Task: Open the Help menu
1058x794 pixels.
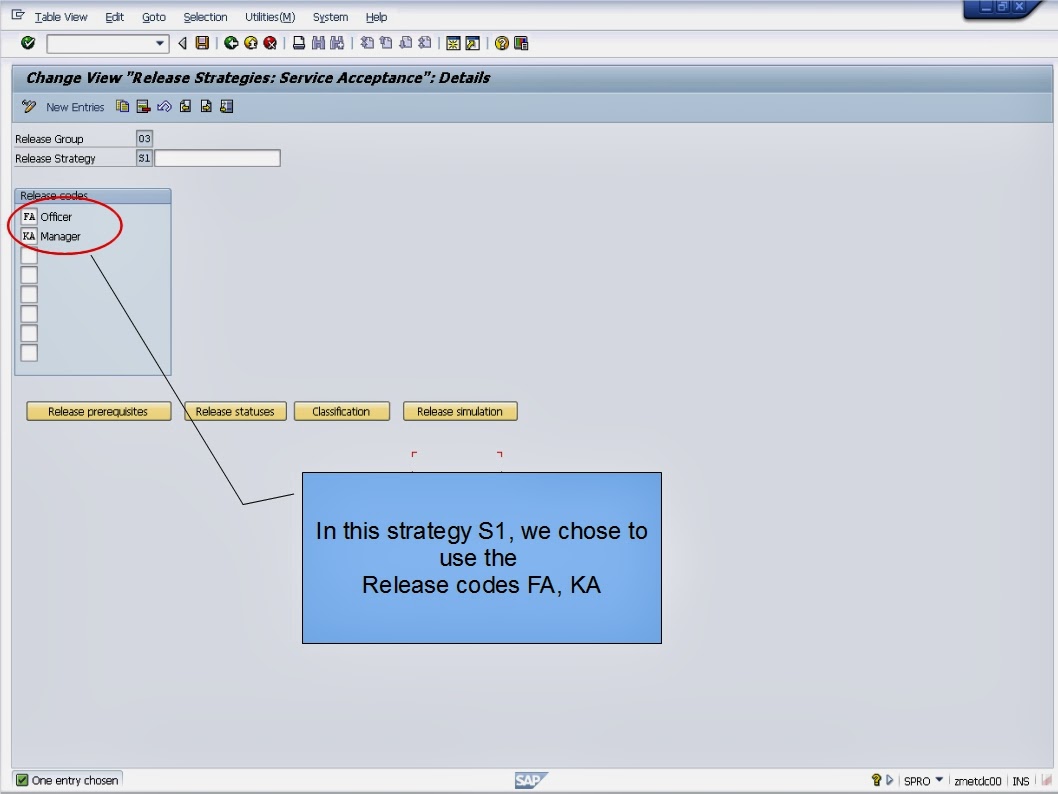Action: pos(376,17)
